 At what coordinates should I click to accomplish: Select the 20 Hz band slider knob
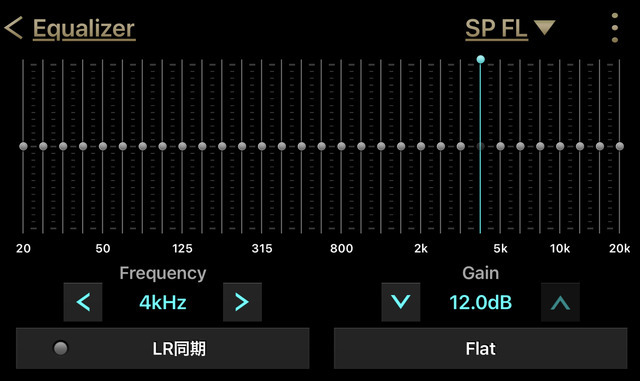(x=23, y=146)
